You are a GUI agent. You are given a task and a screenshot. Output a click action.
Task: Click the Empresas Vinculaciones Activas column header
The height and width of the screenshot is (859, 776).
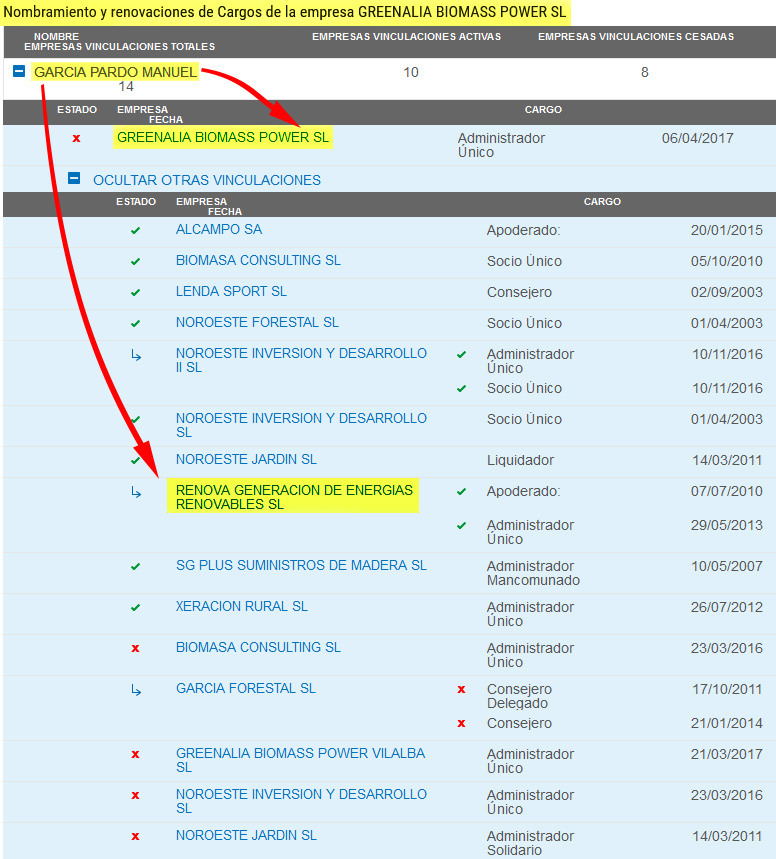tap(406, 37)
